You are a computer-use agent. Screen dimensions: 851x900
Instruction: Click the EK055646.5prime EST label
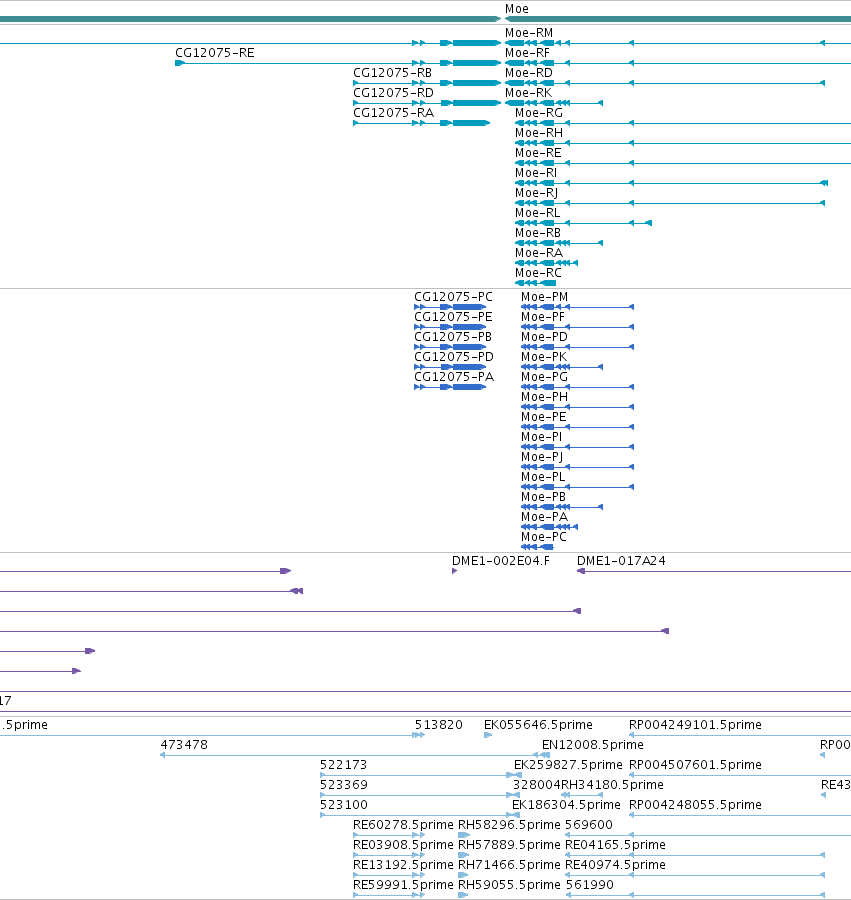[538, 726]
